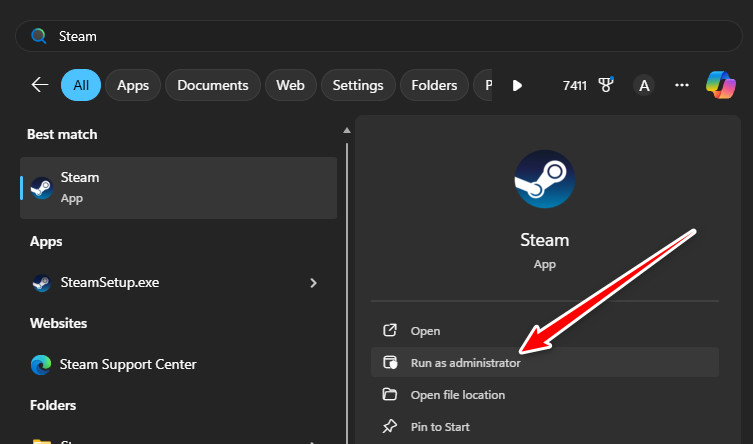
Task: Expand SteamSetup.exe details with chevron
Action: point(313,283)
